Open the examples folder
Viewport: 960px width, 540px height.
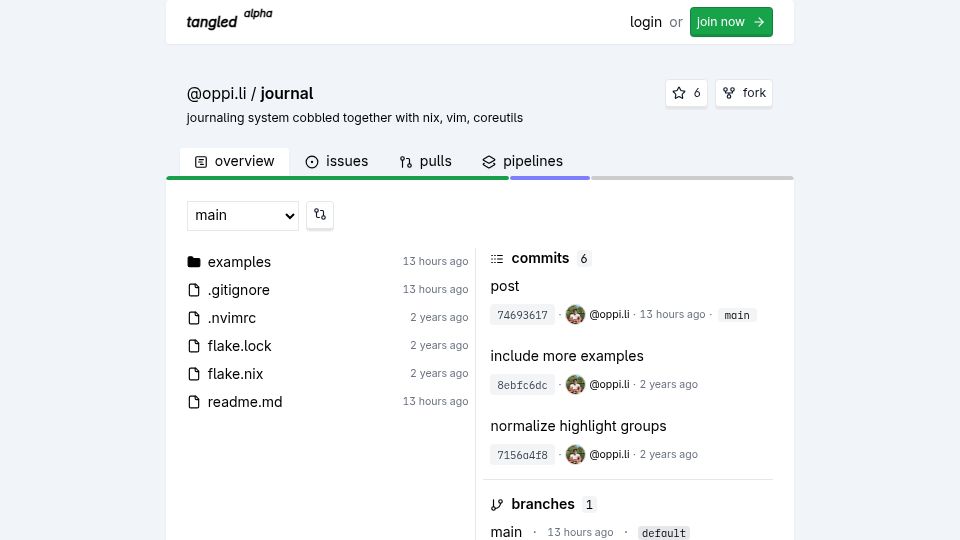[x=239, y=262]
